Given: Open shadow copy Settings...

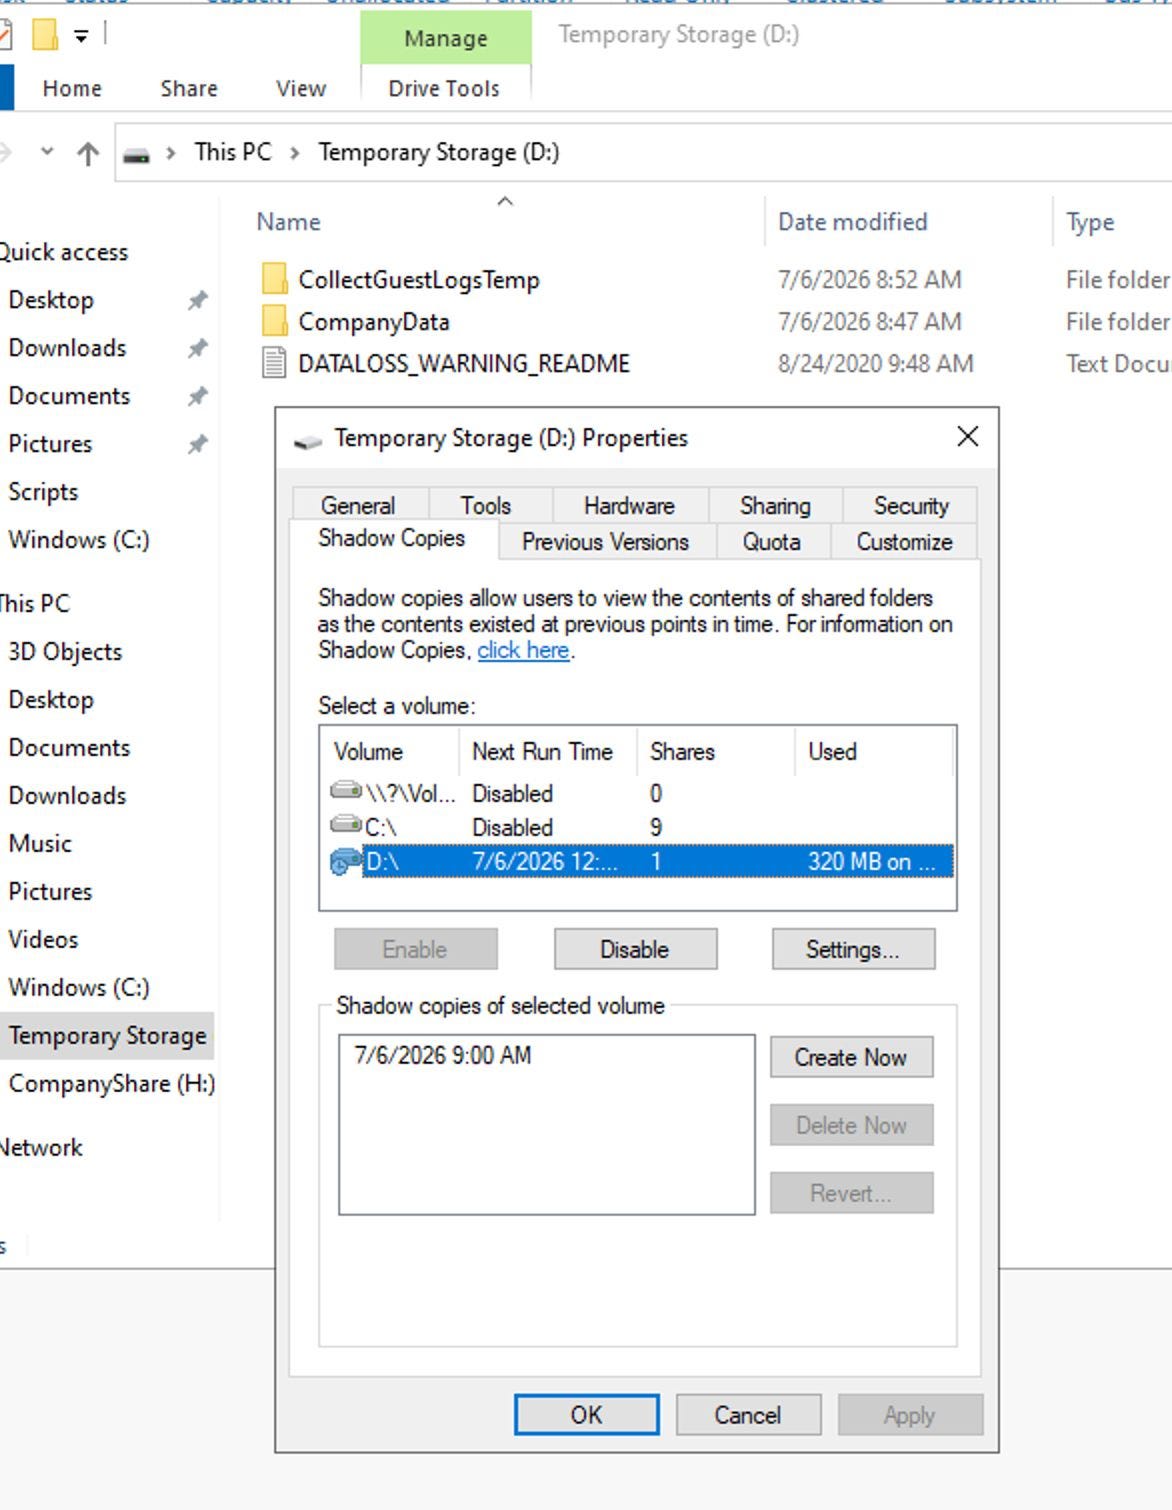Looking at the screenshot, I should 853,949.
